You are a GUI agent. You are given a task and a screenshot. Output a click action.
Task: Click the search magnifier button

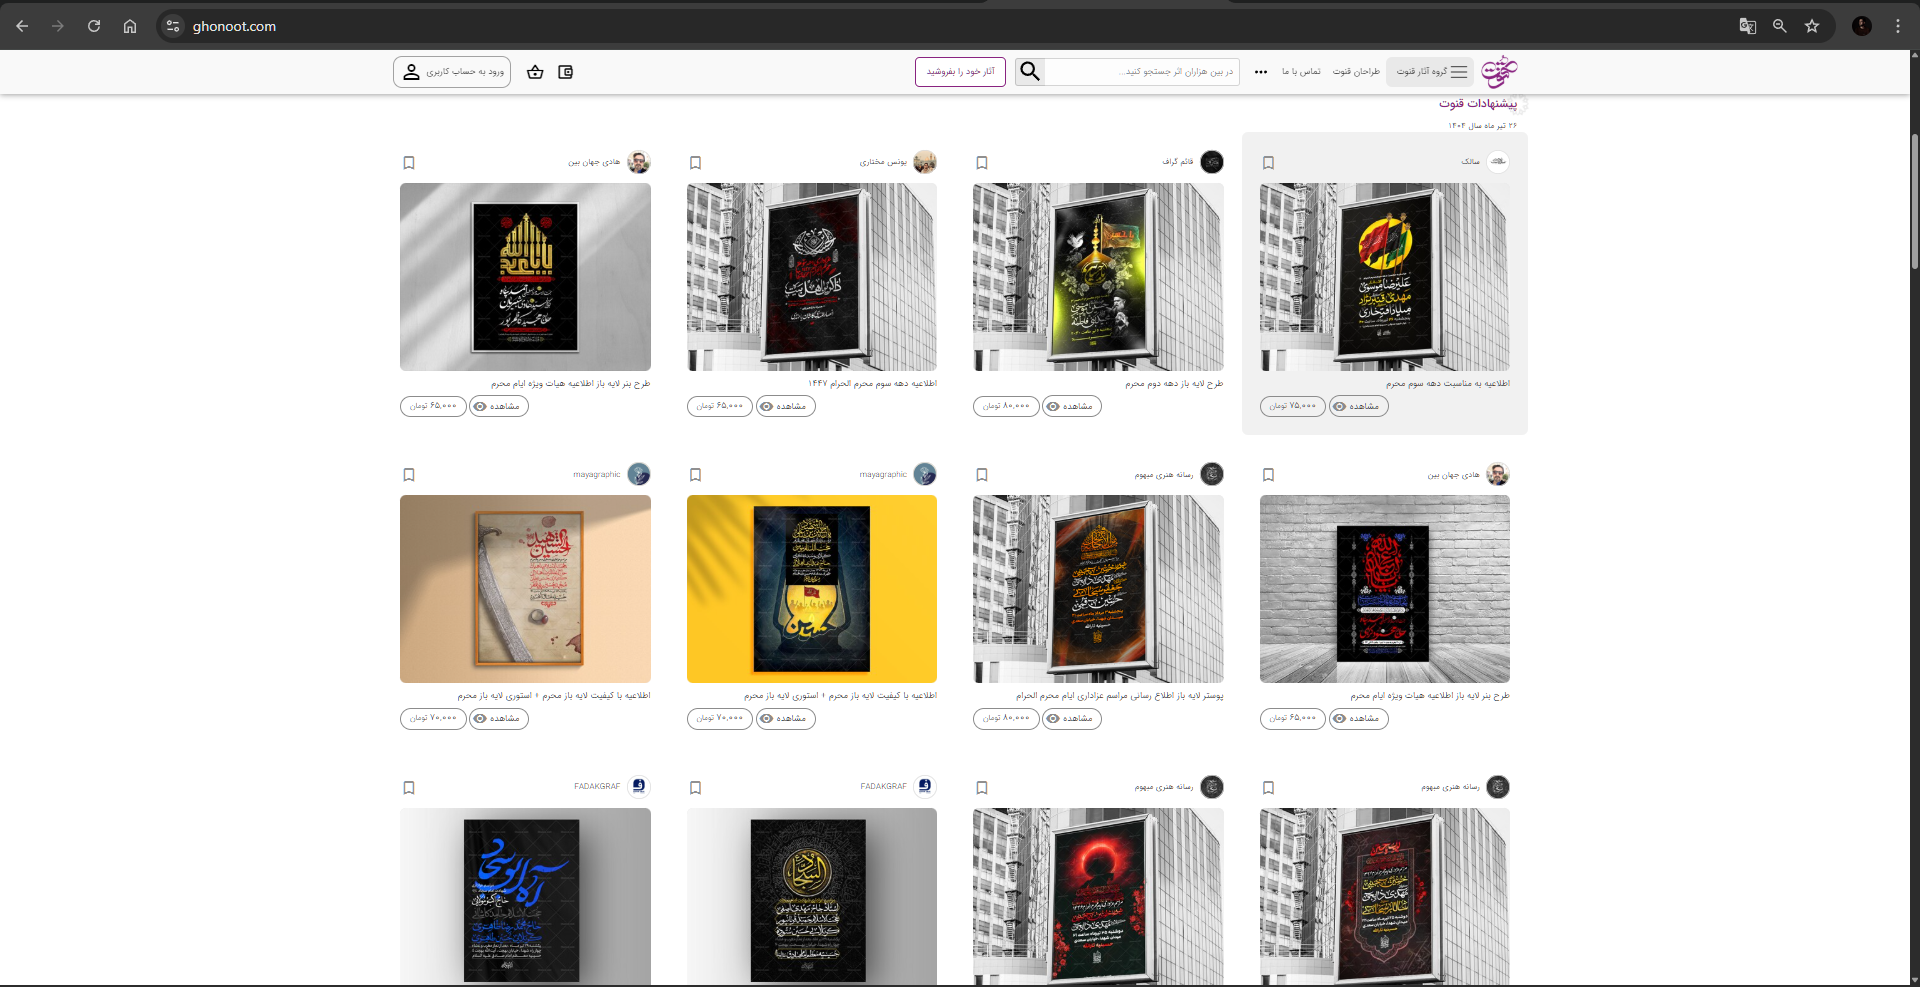point(1030,72)
